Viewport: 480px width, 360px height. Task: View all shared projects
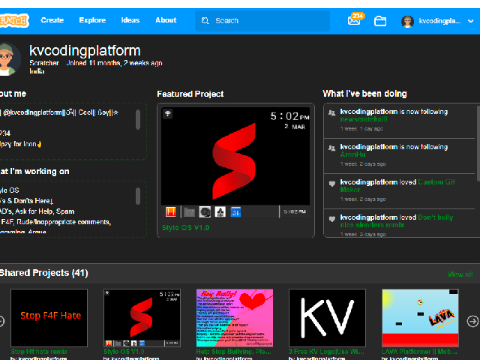click(x=460, y=274)
